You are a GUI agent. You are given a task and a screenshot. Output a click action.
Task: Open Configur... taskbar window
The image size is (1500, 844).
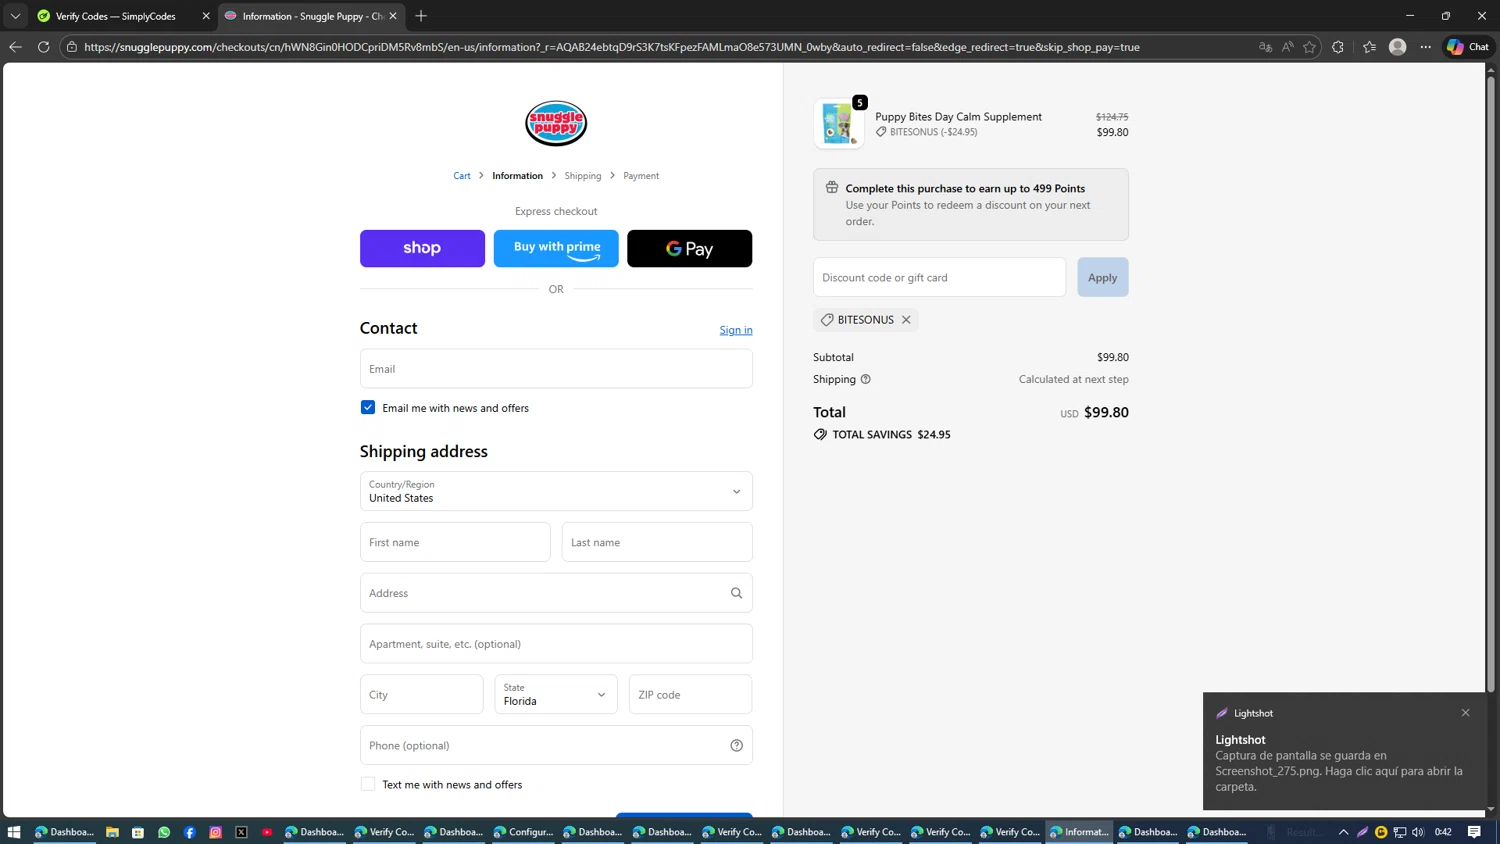point(523,832)
